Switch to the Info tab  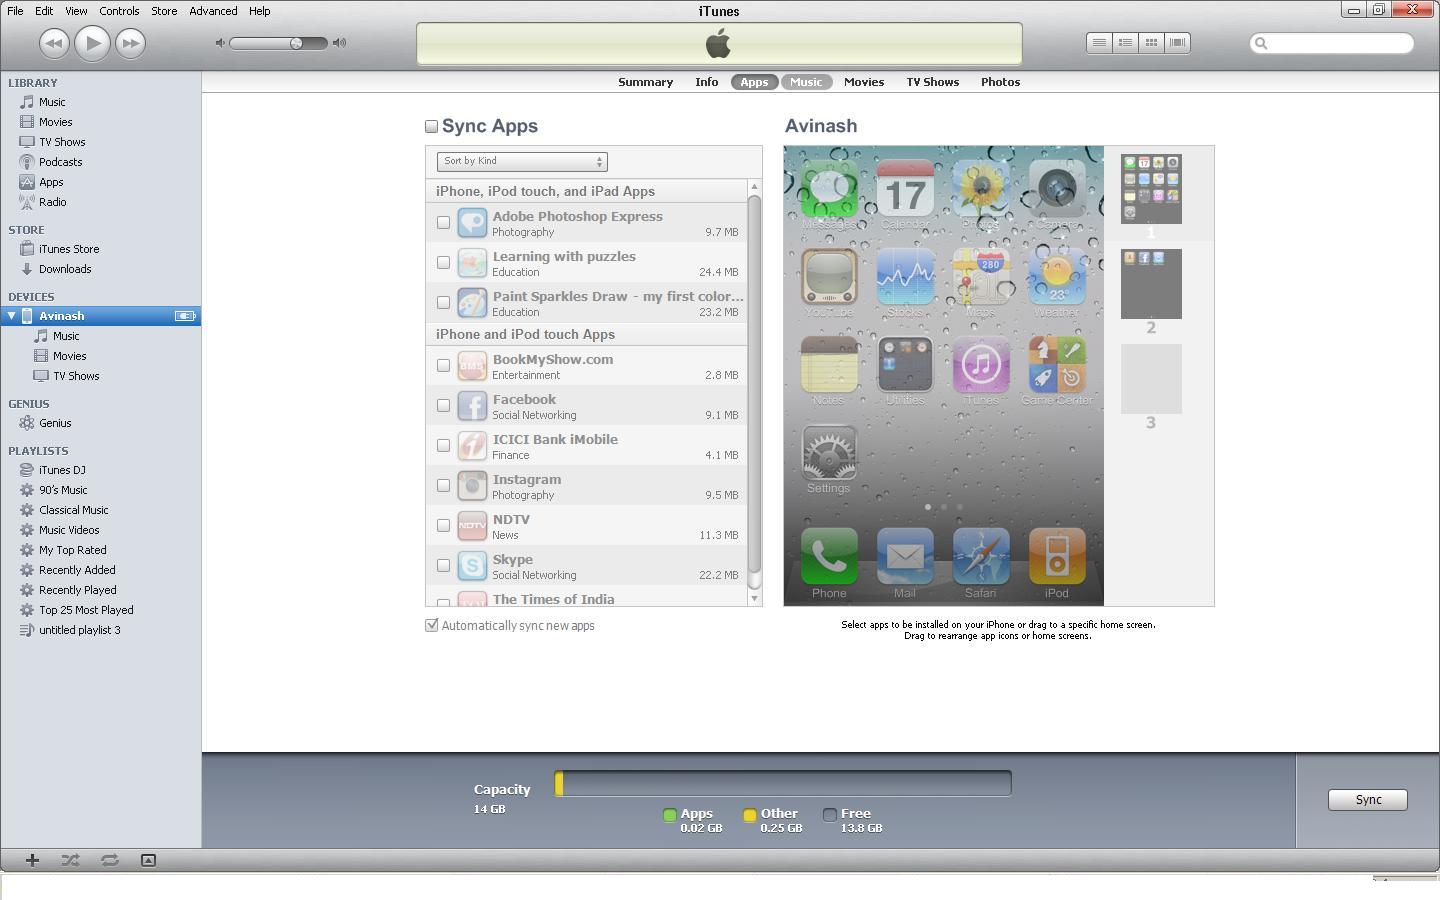[x=707, y=82]
